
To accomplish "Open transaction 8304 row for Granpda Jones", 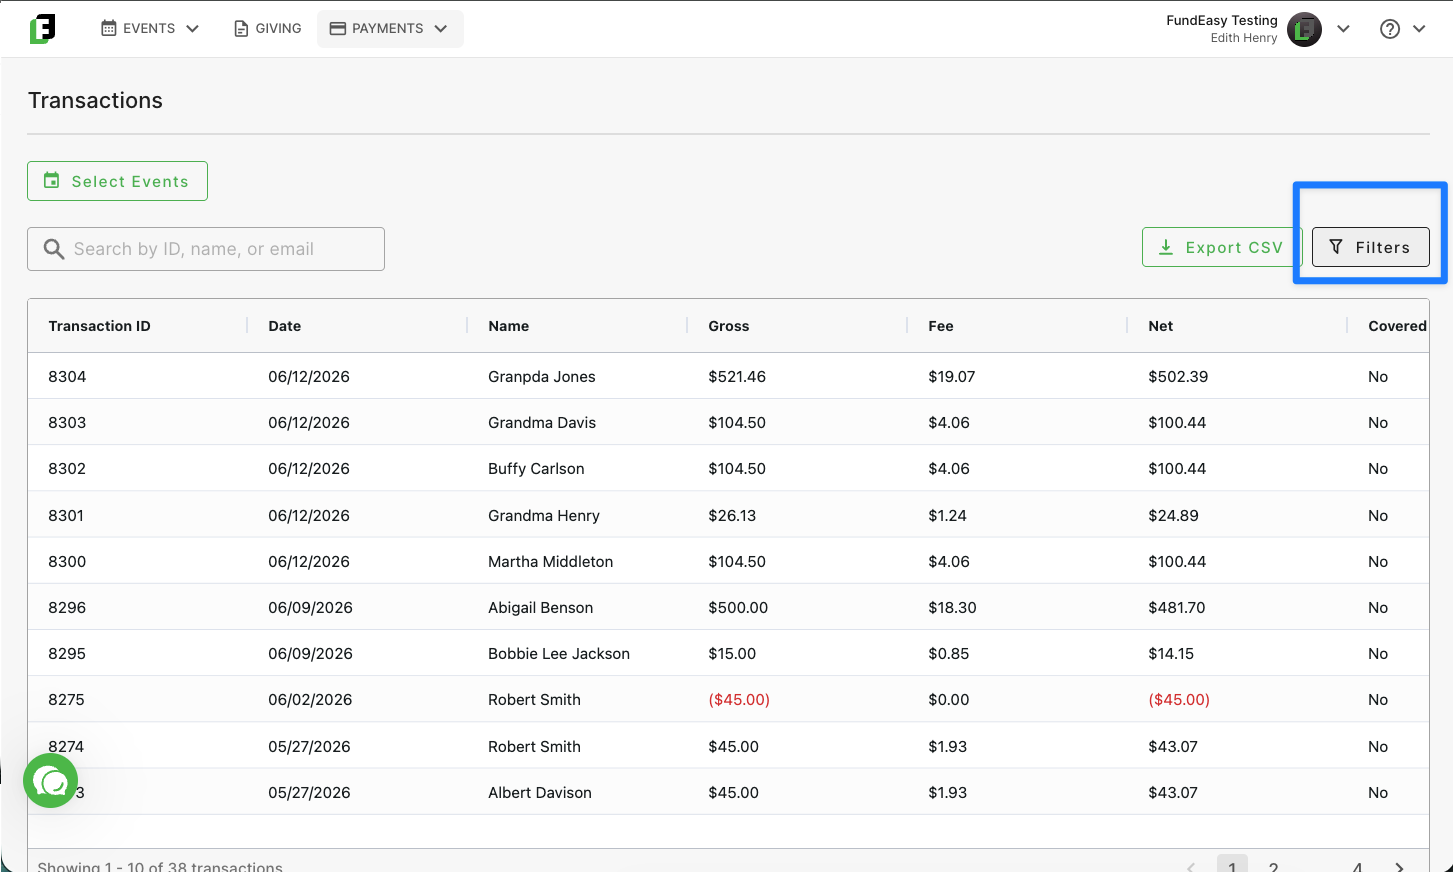I will point(728,376).
